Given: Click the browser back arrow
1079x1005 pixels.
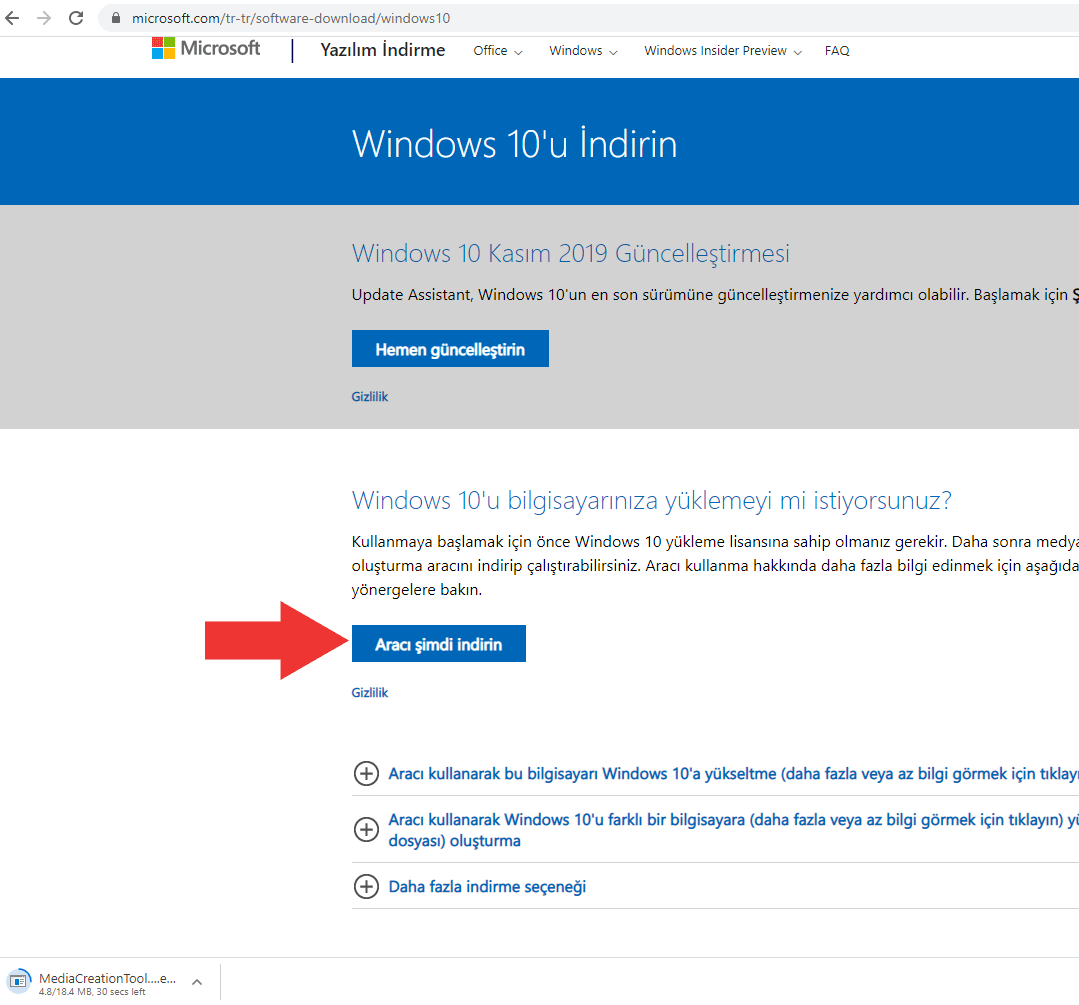Looking at the screenshot, I should click(x=12, y=18).
